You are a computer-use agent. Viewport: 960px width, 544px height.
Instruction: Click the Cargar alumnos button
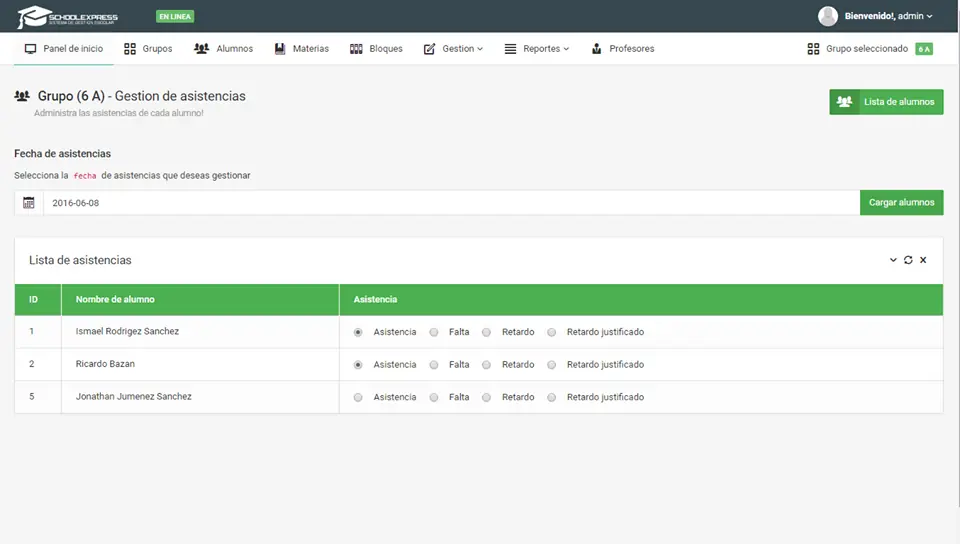901,203
